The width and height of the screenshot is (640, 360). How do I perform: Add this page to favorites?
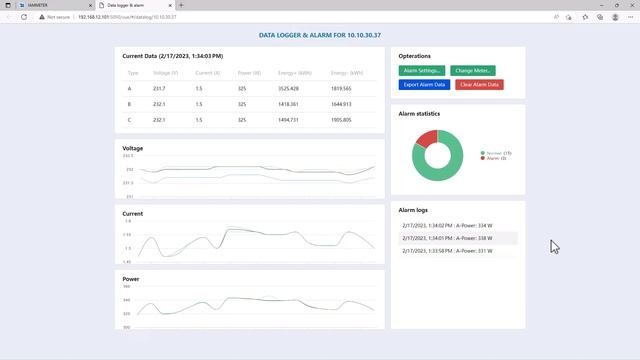[x=569, y=17]
